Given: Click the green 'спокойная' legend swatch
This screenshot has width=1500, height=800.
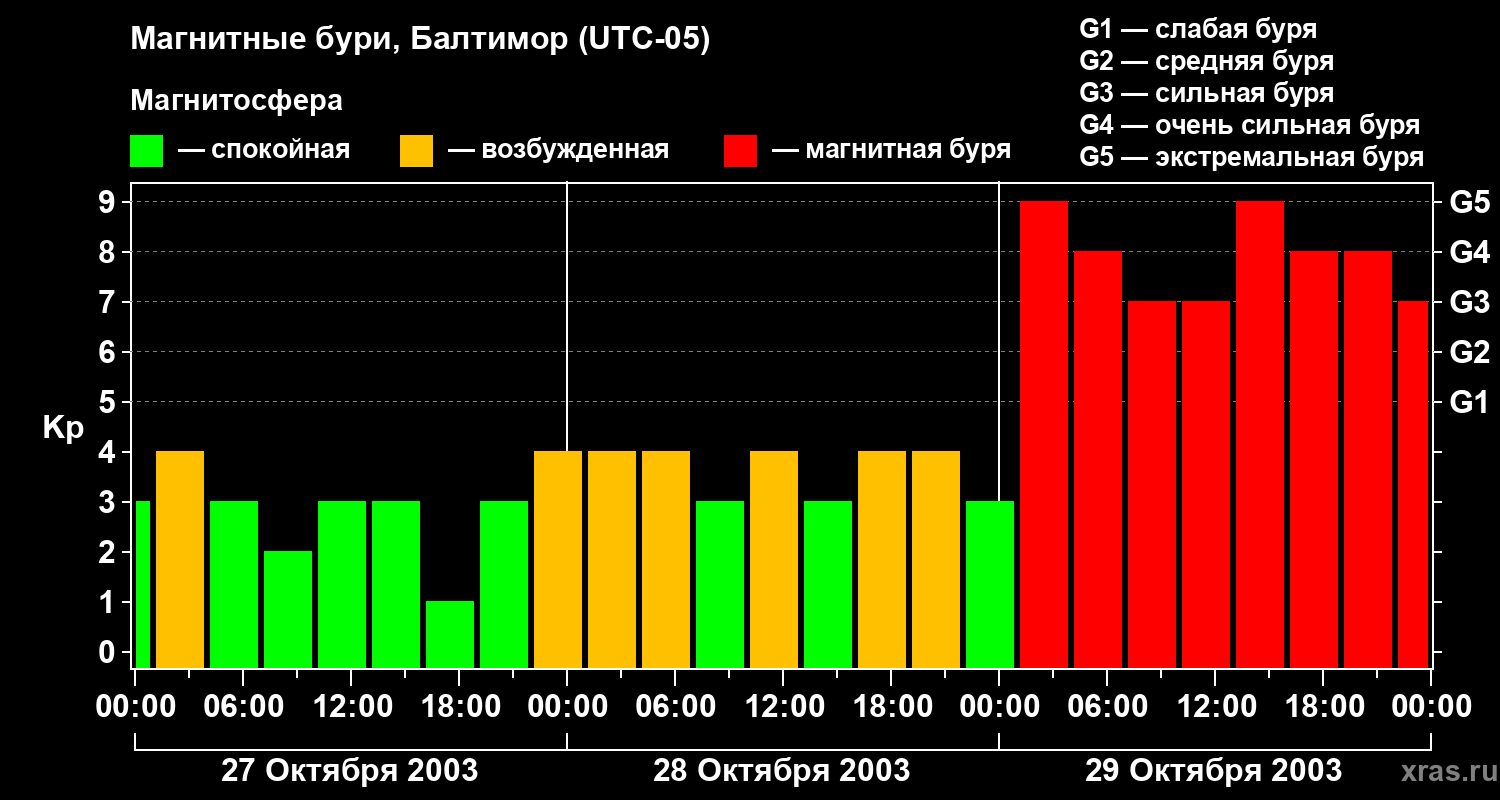Looking at the screenshot, I should pyautogui.click(x=147, y=151).
